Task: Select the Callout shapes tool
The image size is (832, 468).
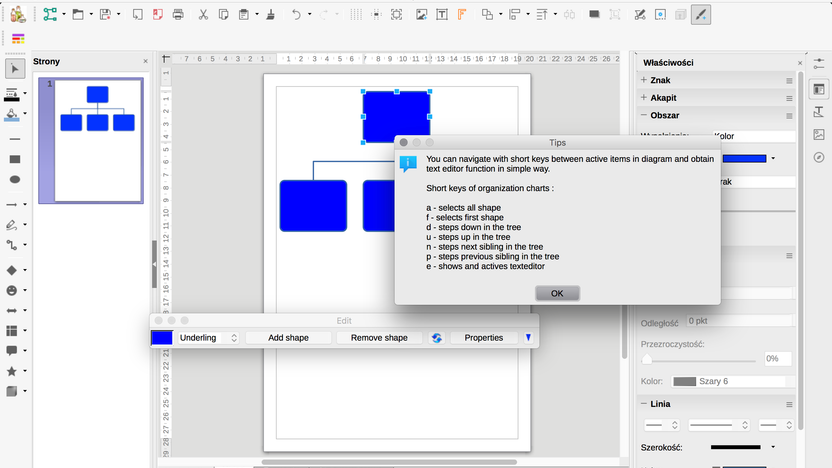Action: (x=12, y=351)
